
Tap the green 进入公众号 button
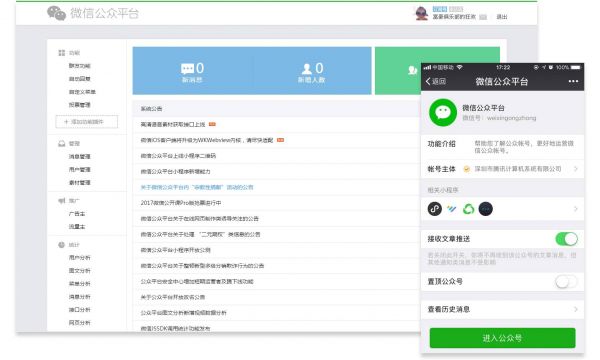(502, 338)
